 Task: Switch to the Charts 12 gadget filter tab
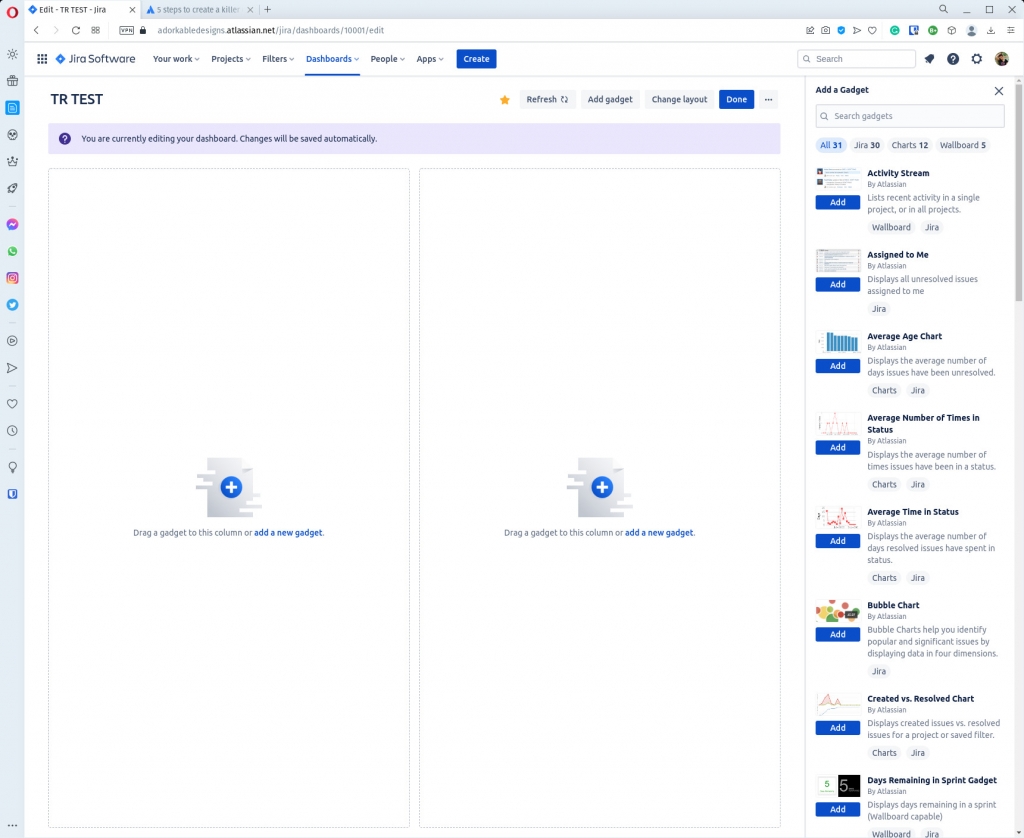coord(908,145)
